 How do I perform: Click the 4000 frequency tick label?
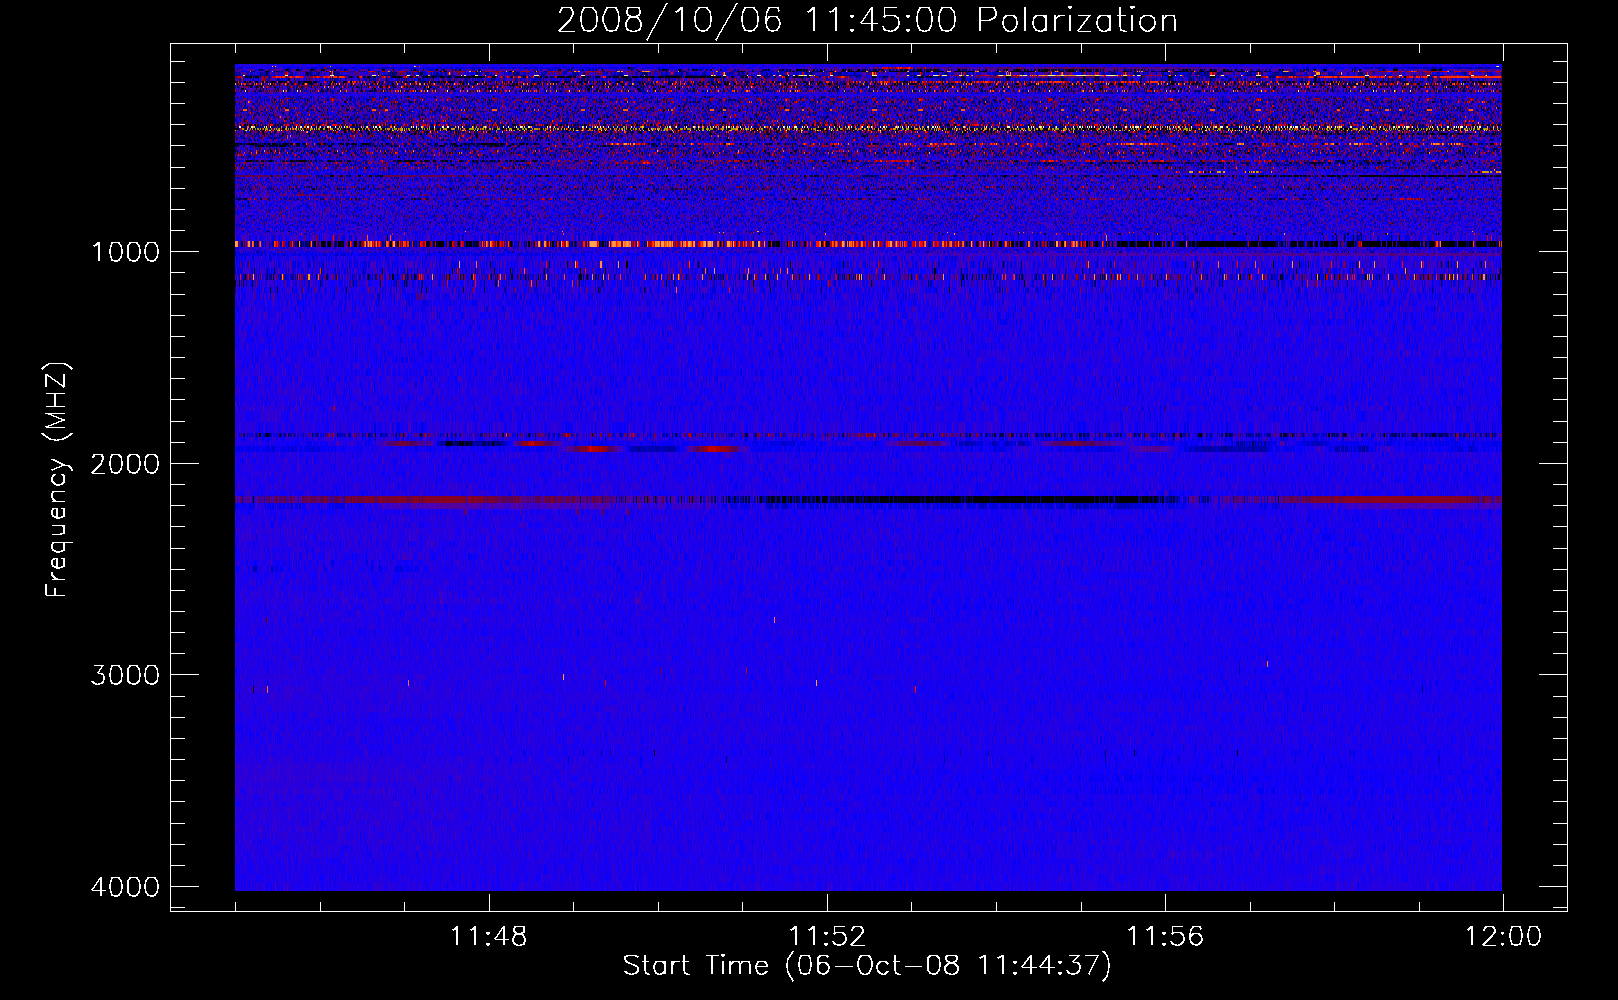pos(125,887)
